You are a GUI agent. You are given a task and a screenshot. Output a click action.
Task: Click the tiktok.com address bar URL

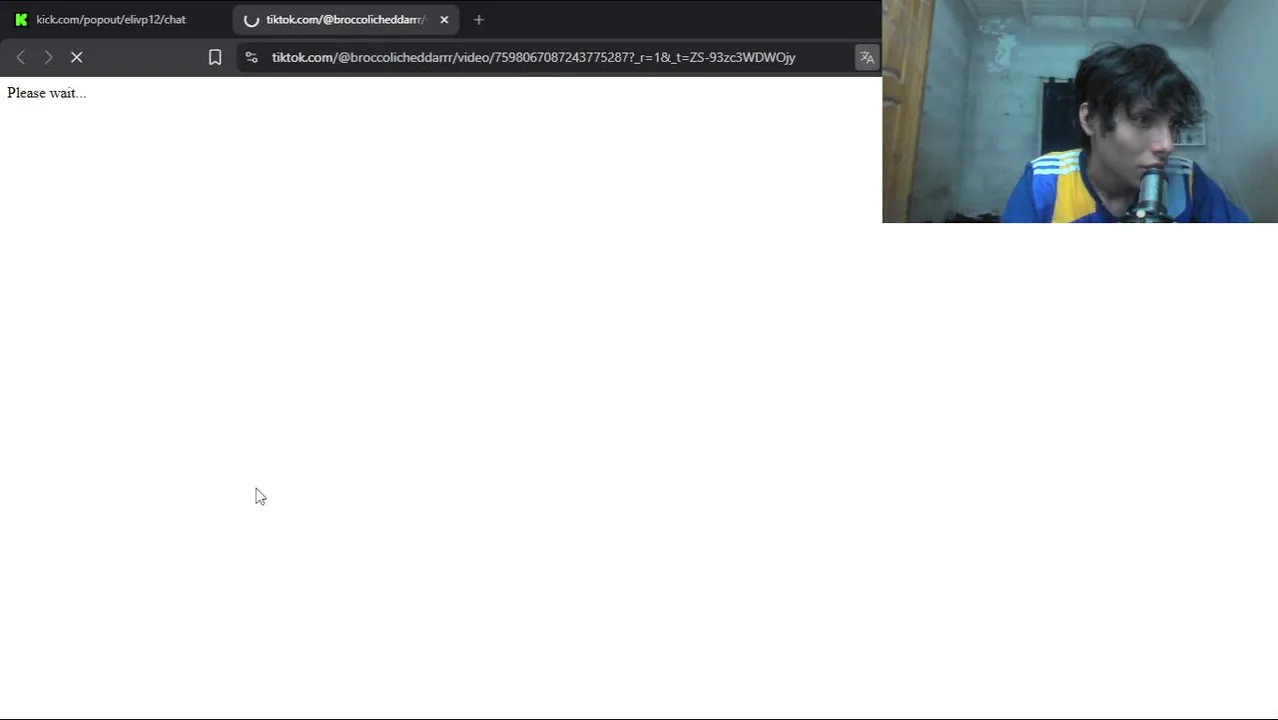click(x=533, y=57)
